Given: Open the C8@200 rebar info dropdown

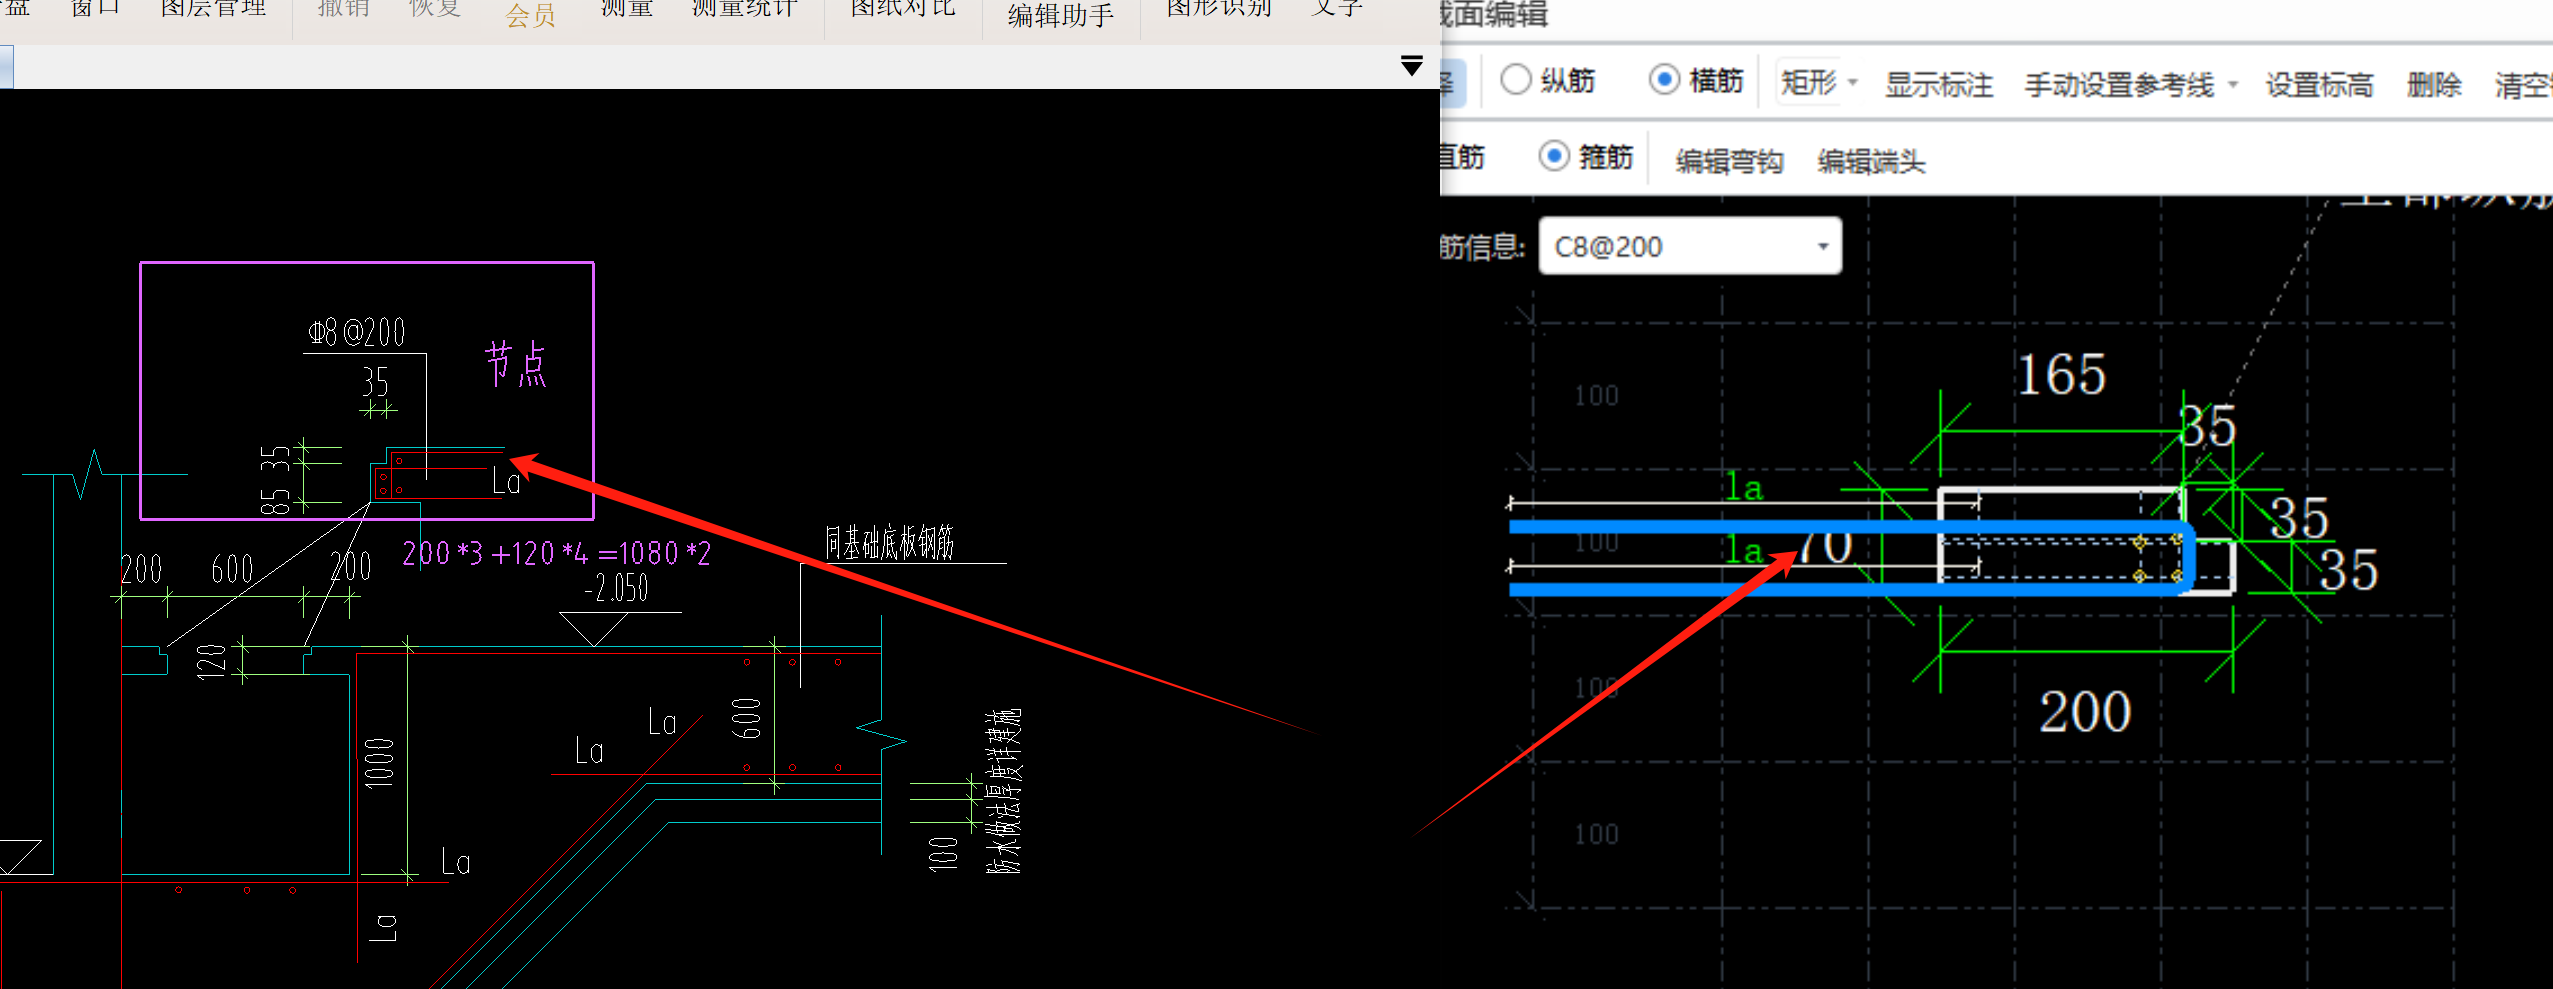Looking at the screenshot, I should click(x=1690, y=246).
